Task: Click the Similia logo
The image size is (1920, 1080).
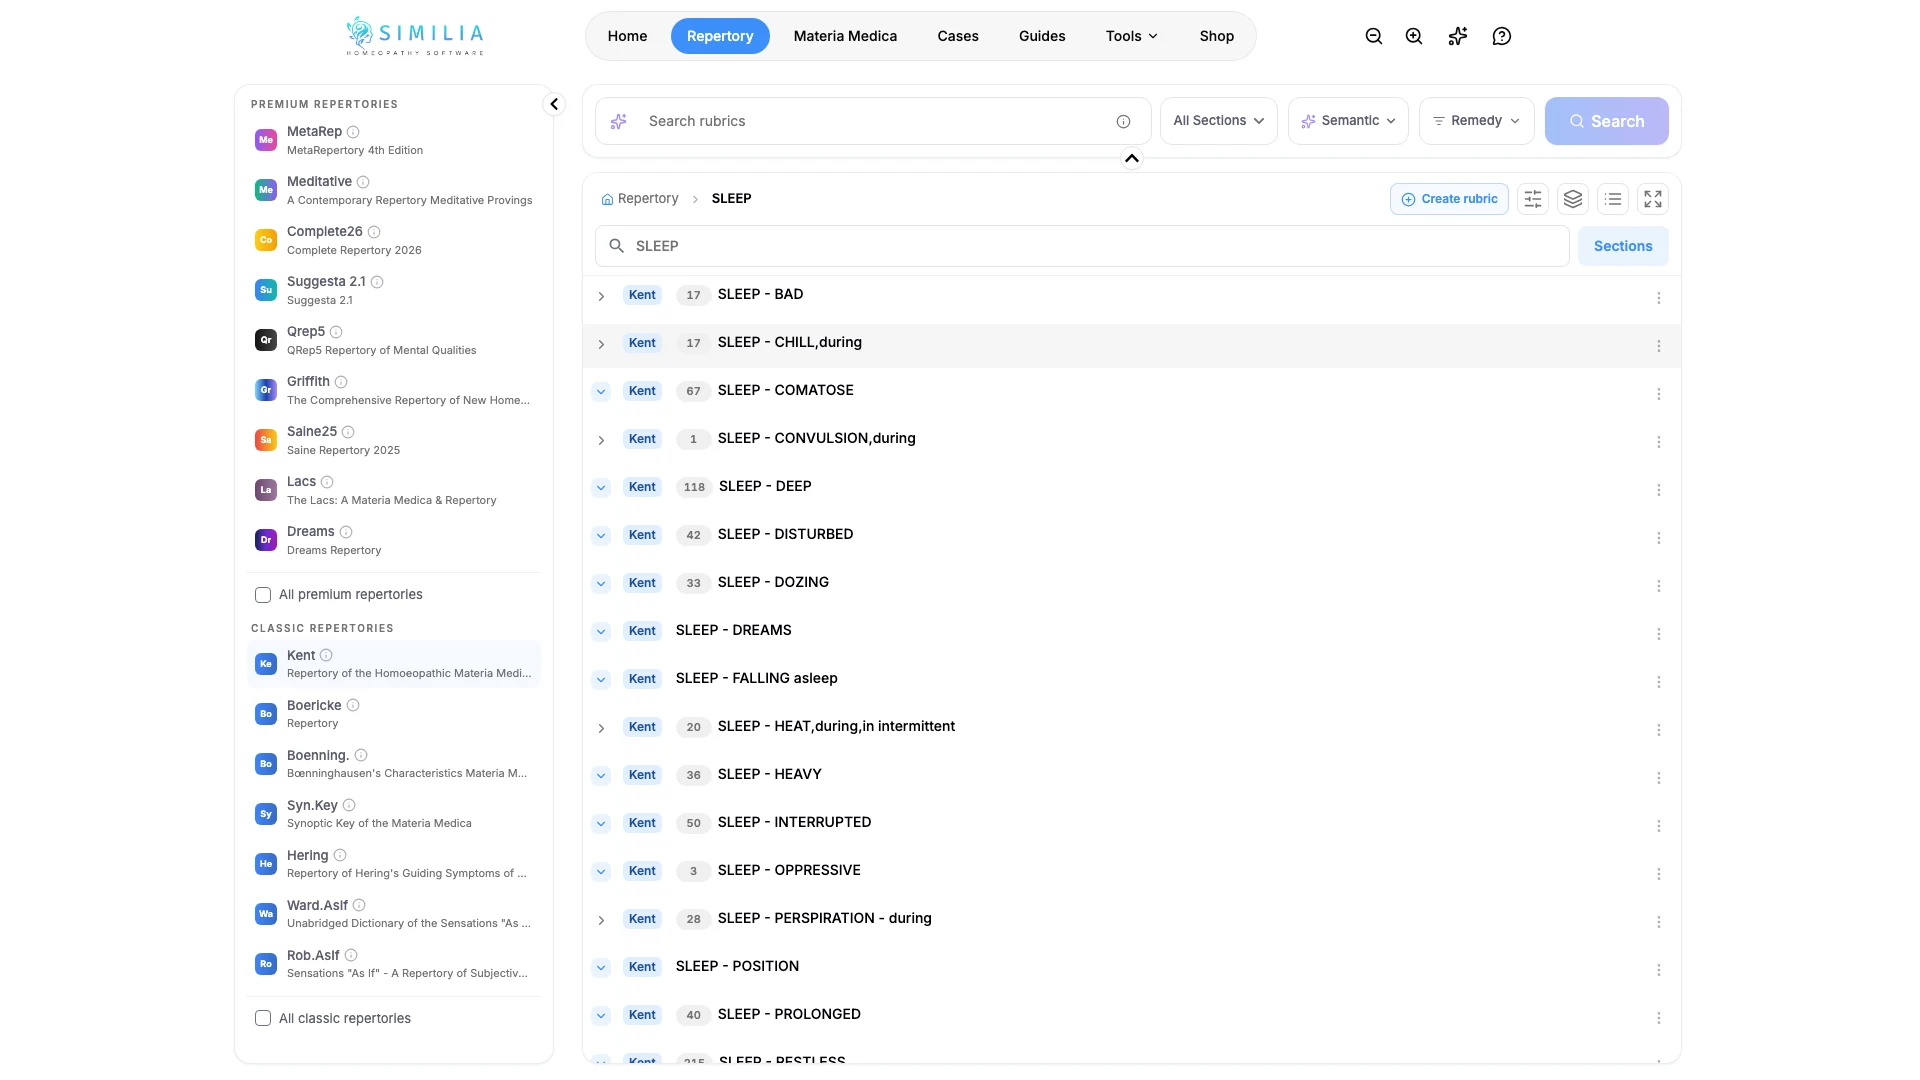Action: [415, 36]
